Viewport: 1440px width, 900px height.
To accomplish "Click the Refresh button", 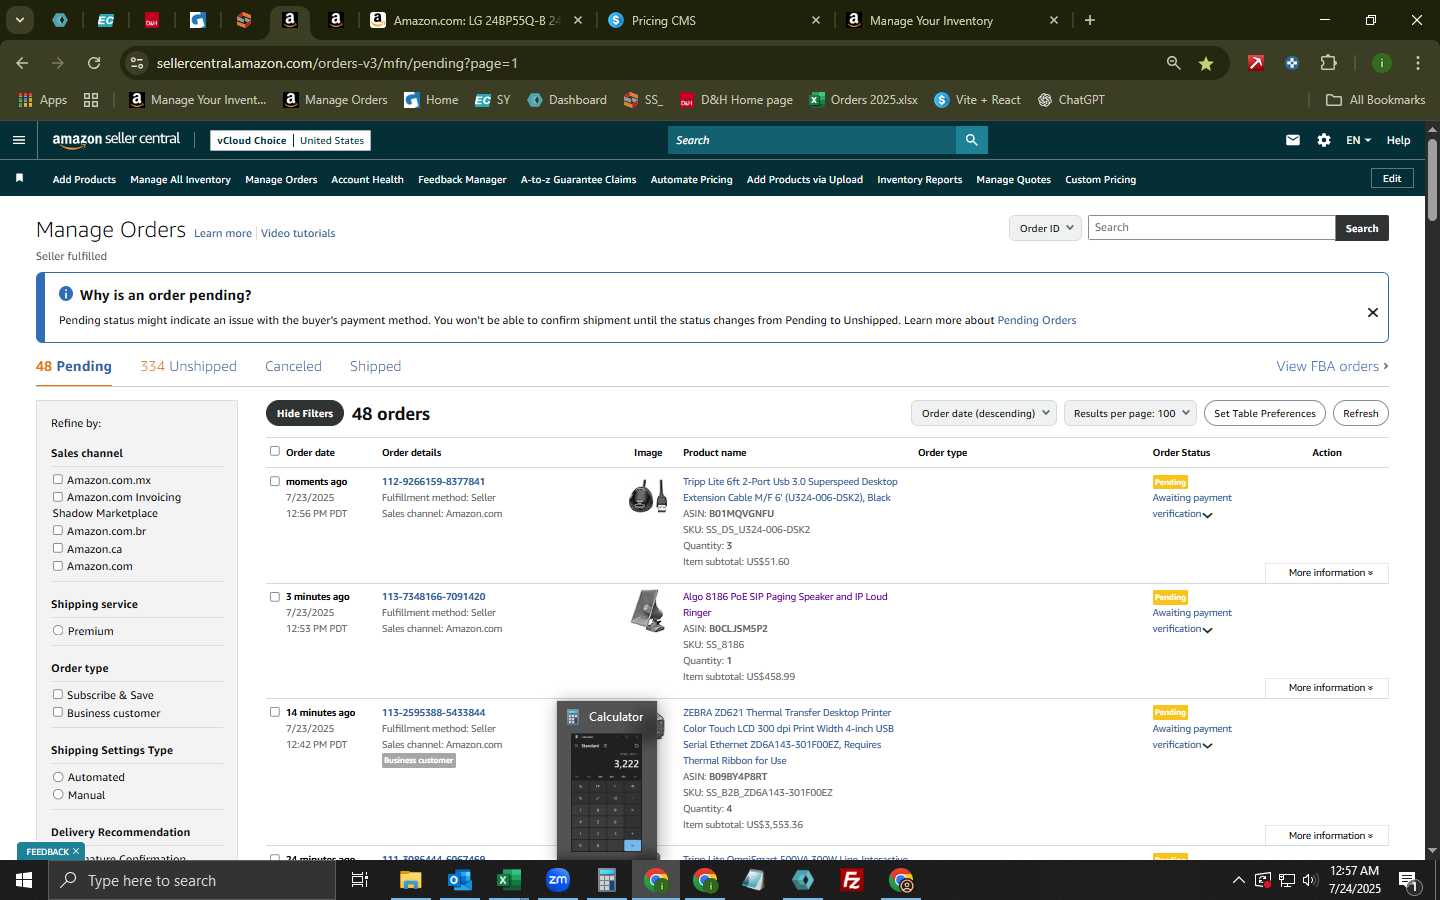I will 1360,413.
